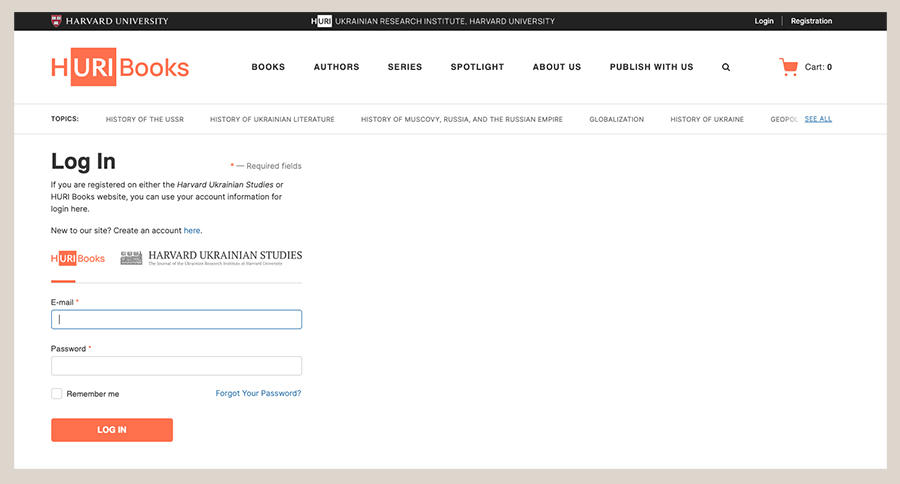The width and height of the screenshot is (900, 484).
Task: Click Registration in the top bar
Action: coord(811,21)
